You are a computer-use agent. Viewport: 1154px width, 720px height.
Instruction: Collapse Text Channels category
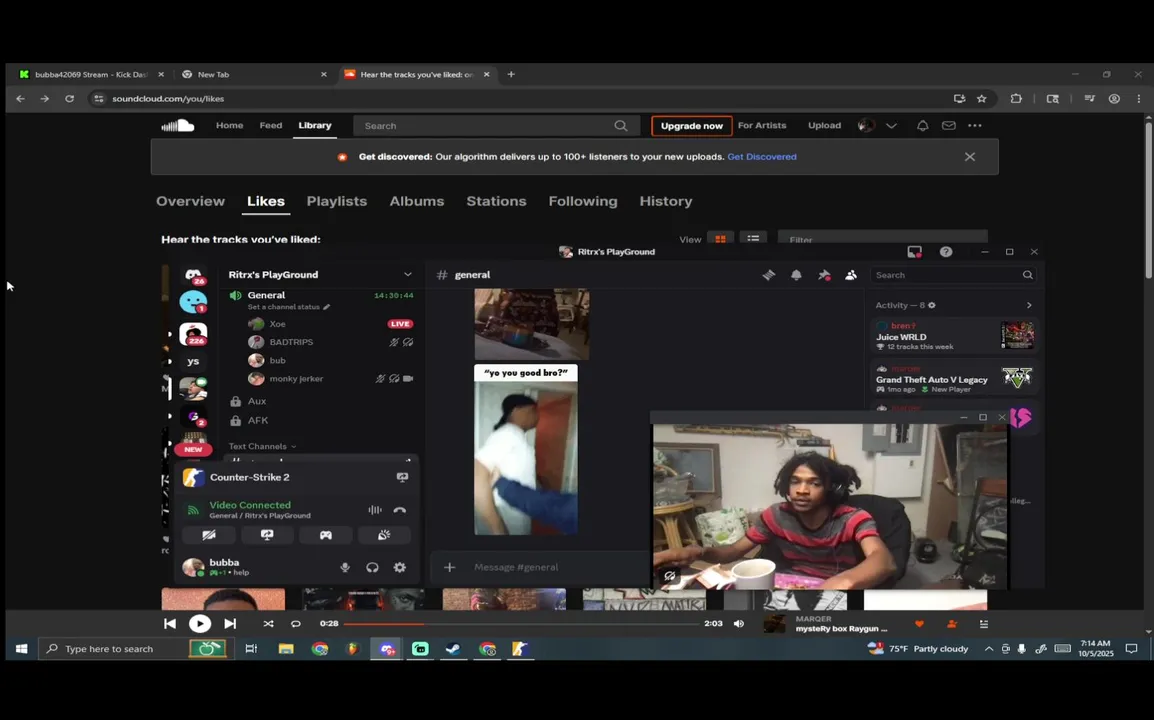tap(262, 446)
